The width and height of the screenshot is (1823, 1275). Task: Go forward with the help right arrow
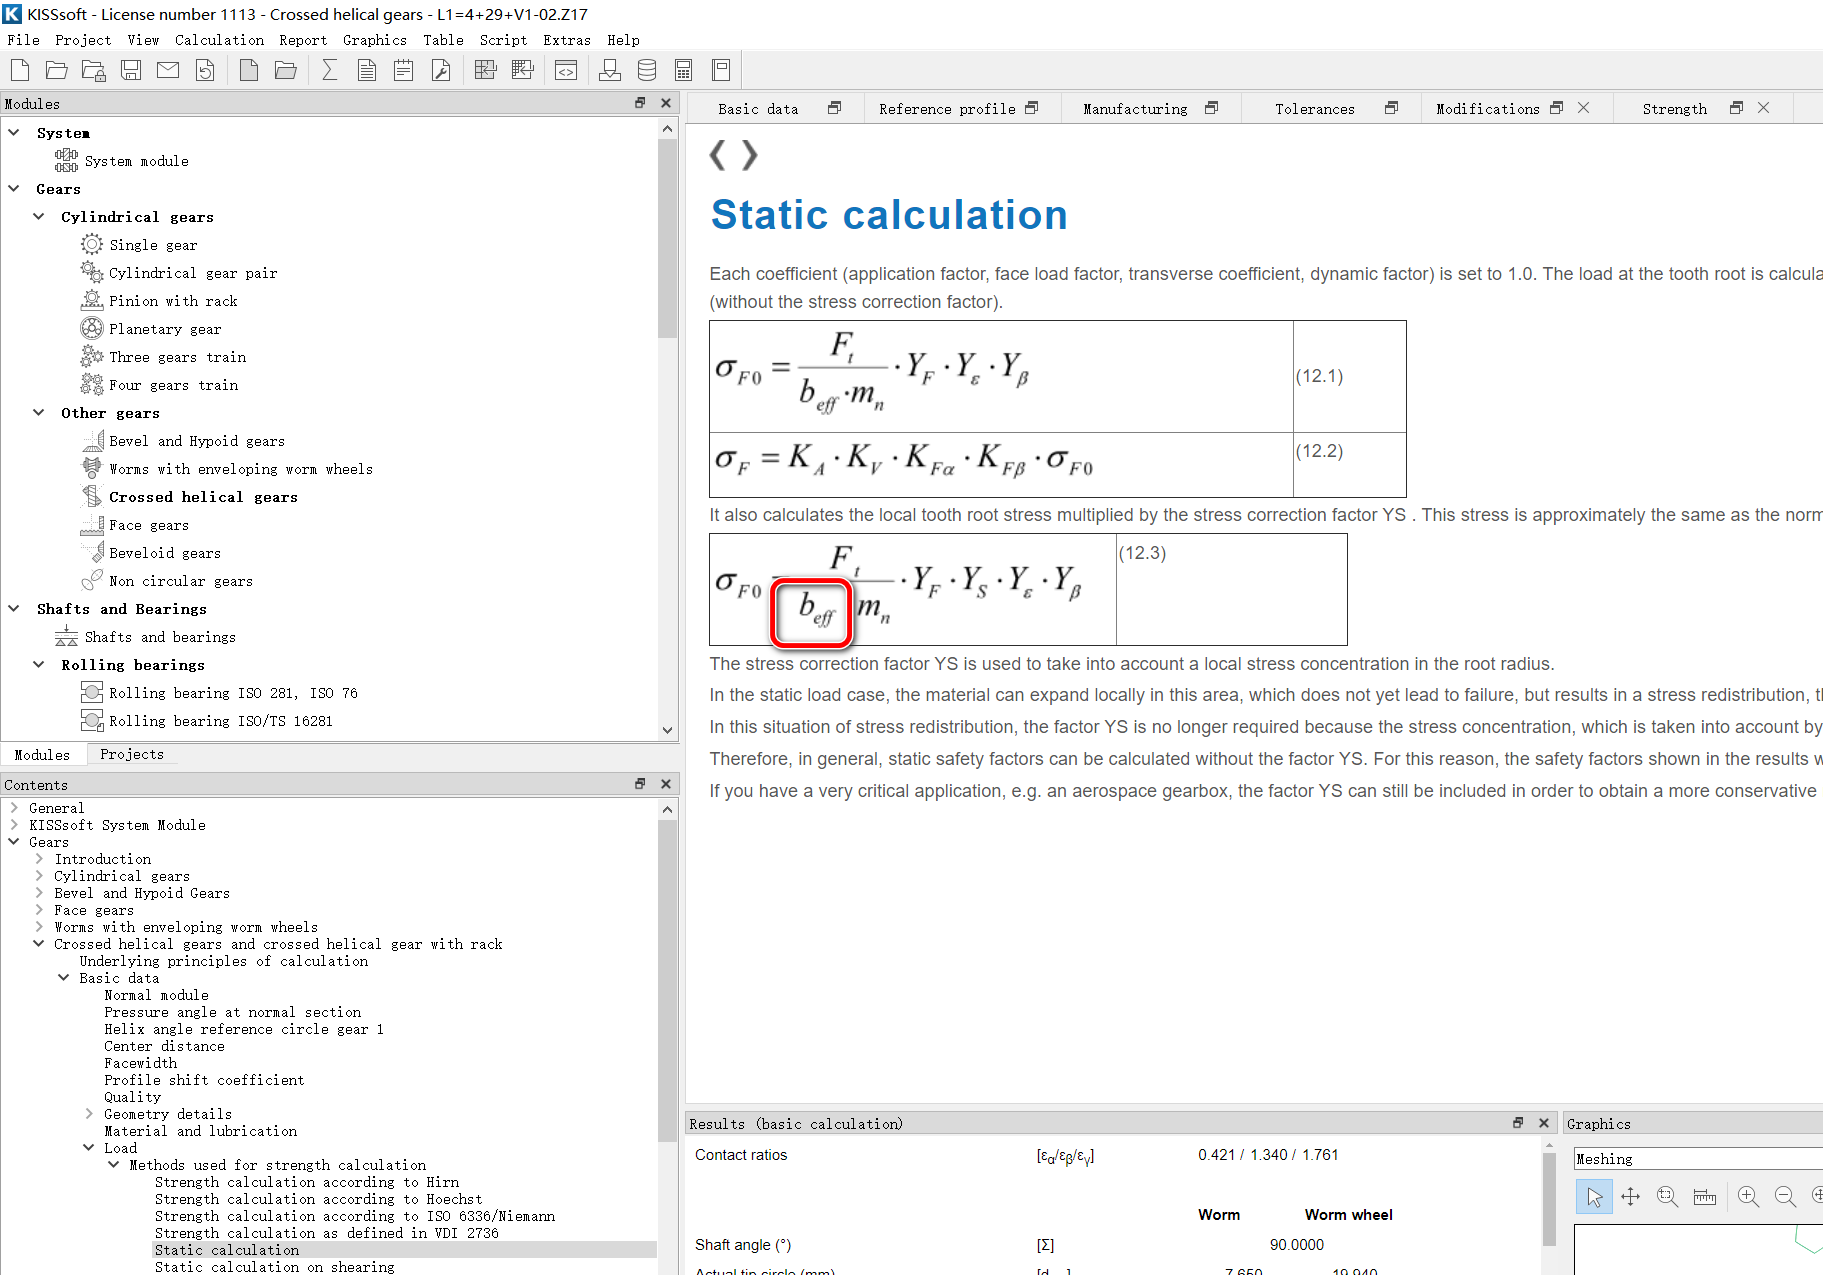(749, 155)
